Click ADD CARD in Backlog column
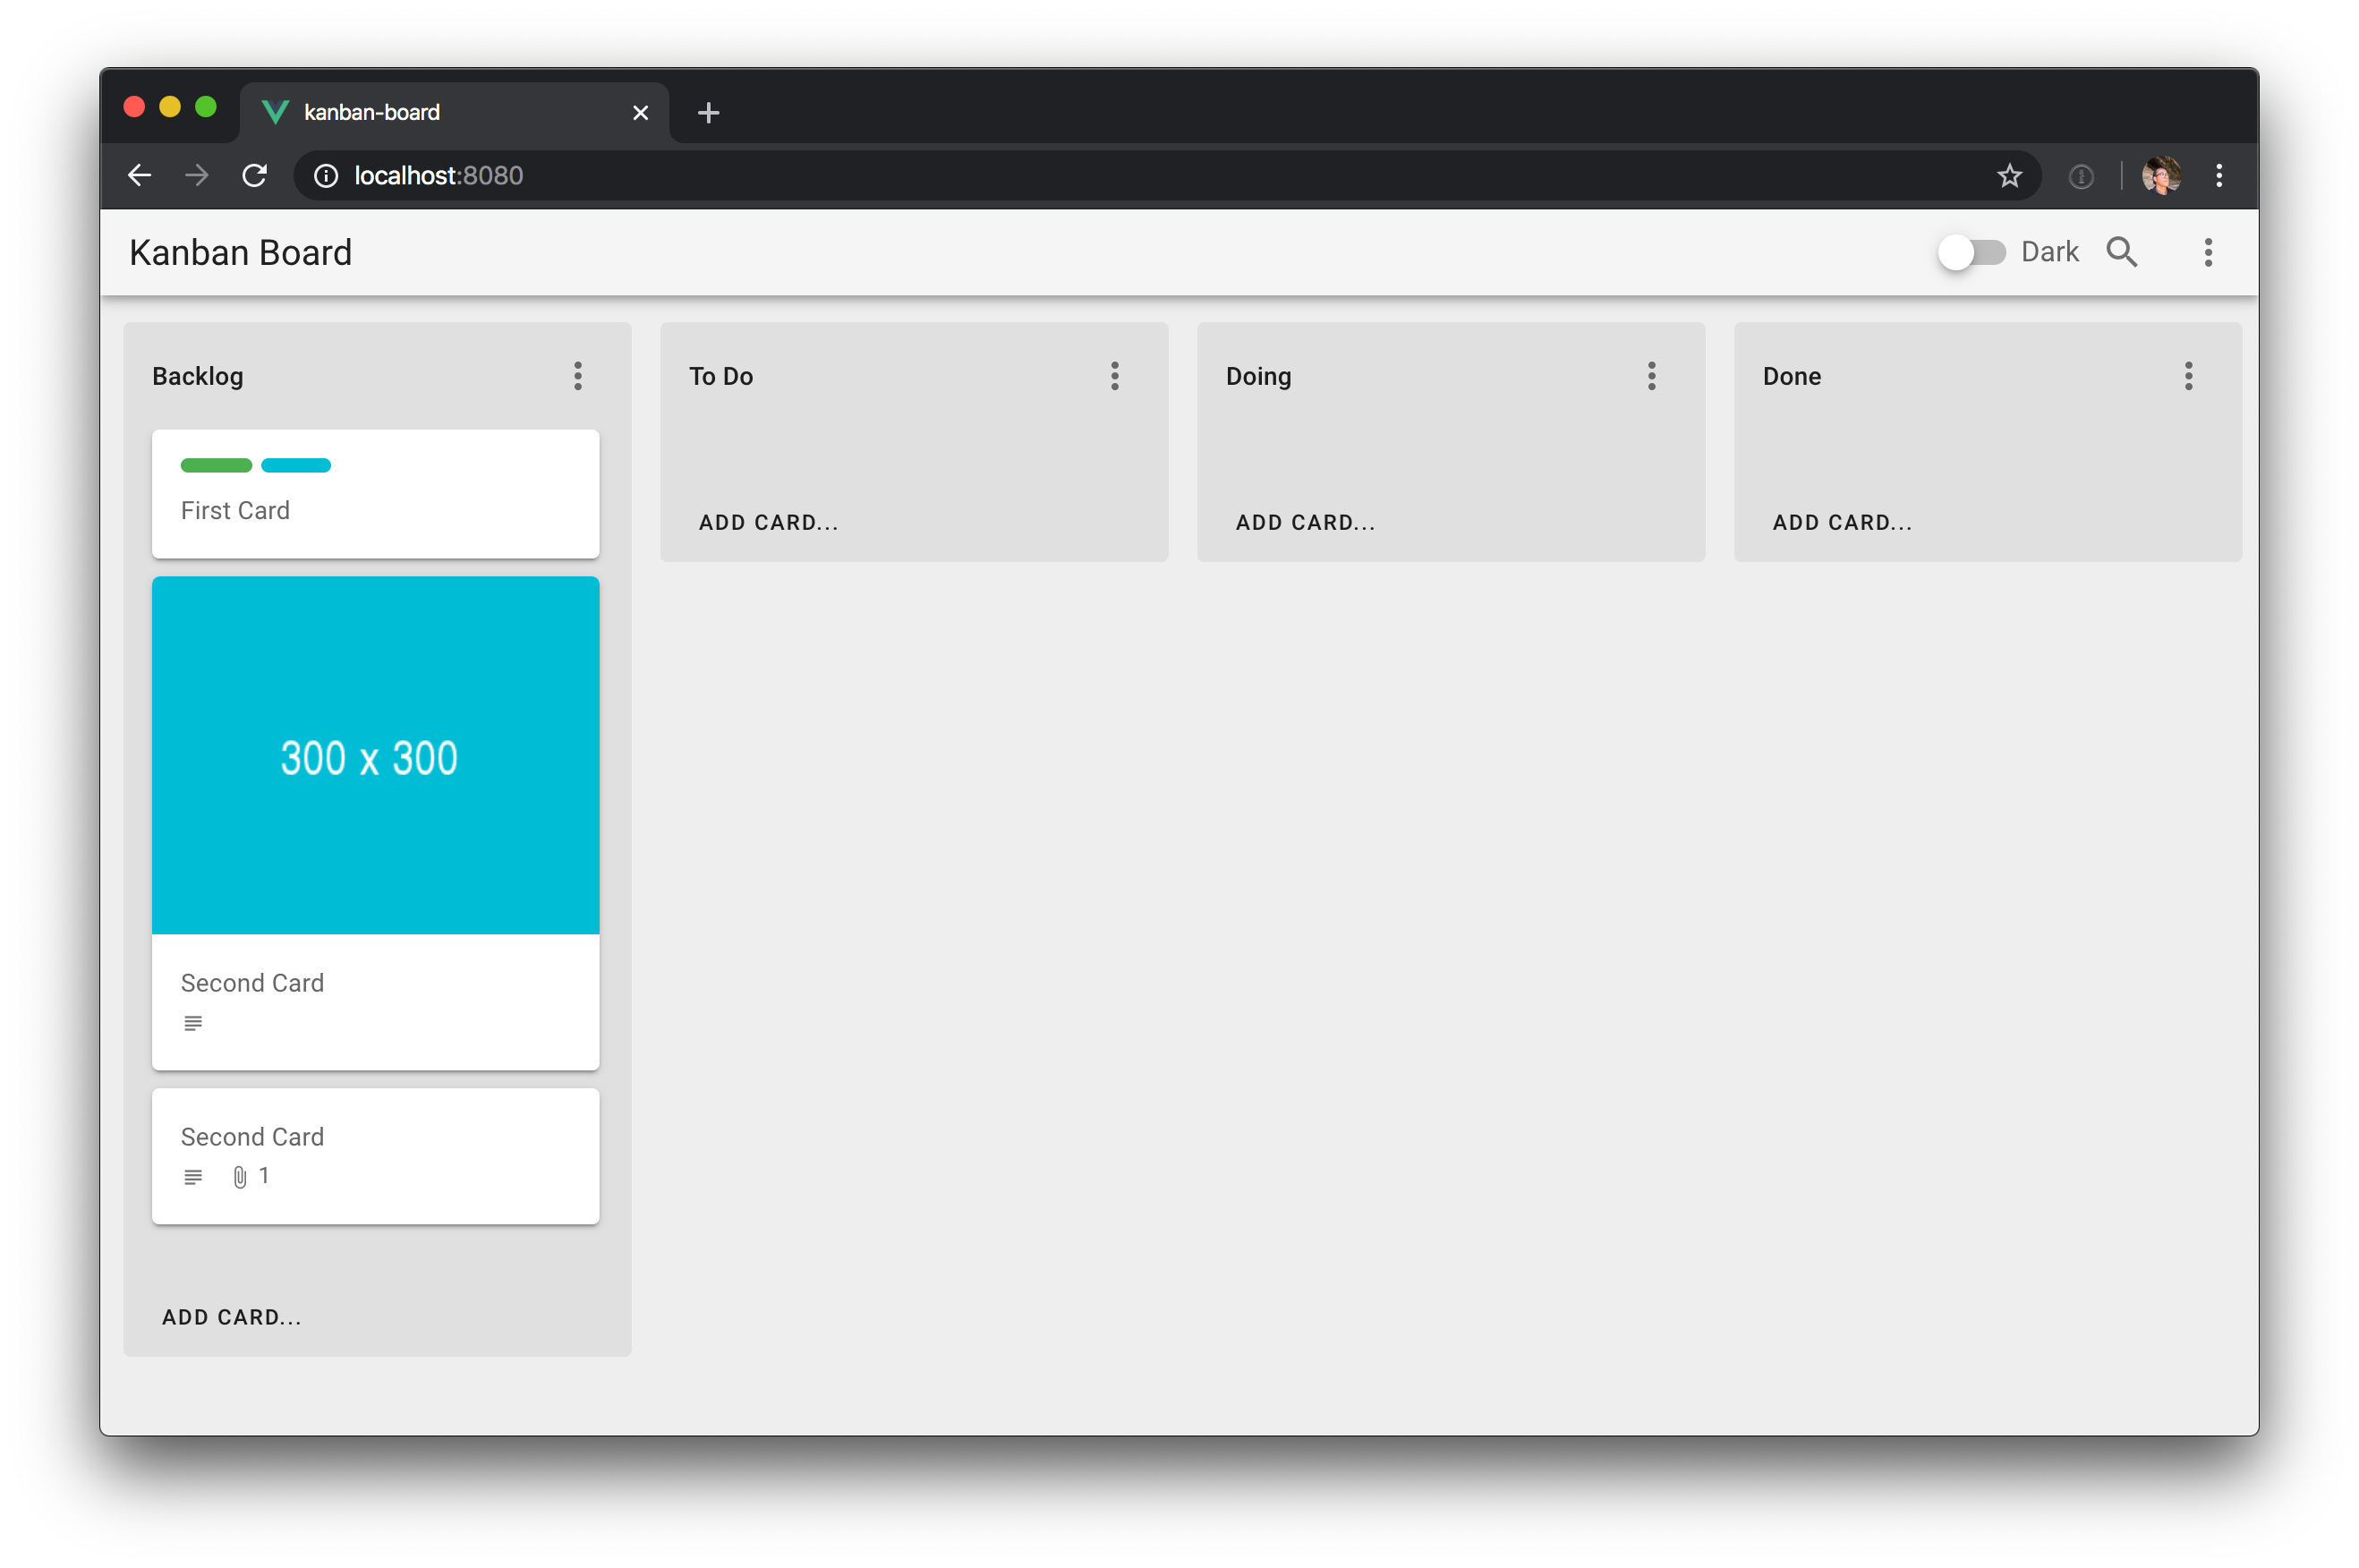 tap(232, 1317)
